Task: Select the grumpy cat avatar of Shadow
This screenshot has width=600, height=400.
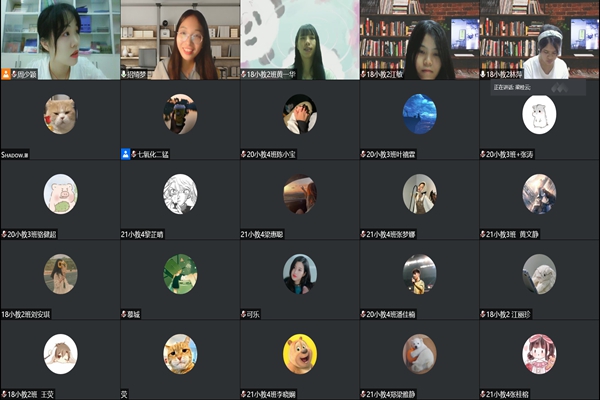Action: point(60,114)
